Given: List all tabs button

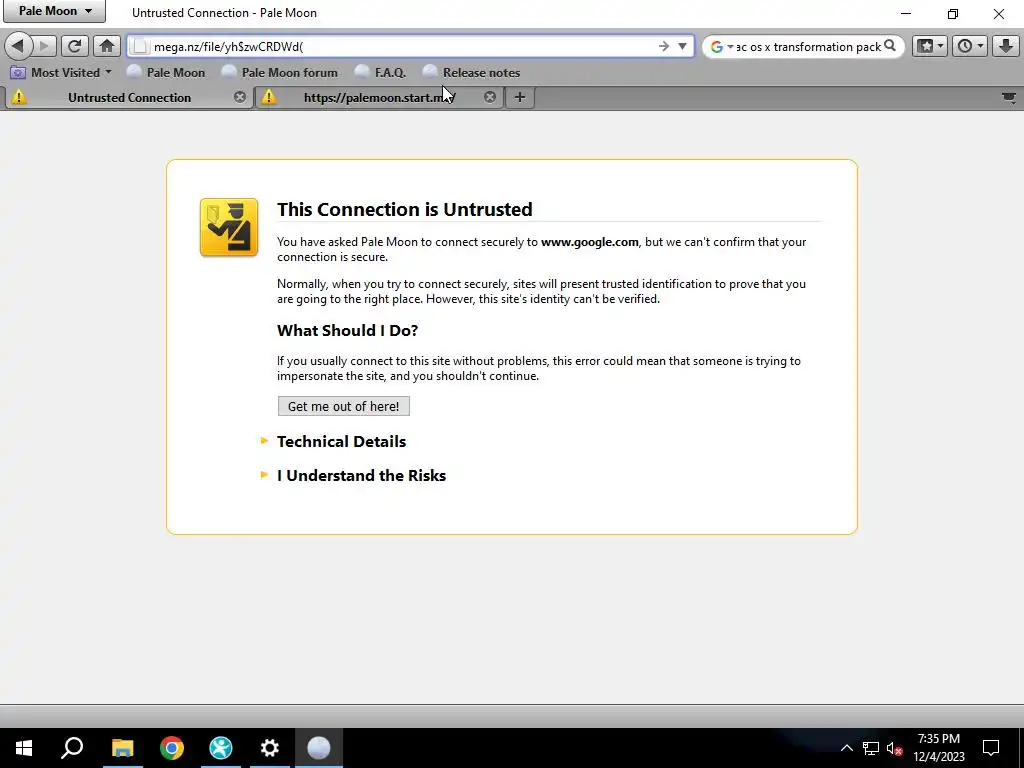Looking at the screenshot, I should pyautogui.click(x=1009, y=98).
